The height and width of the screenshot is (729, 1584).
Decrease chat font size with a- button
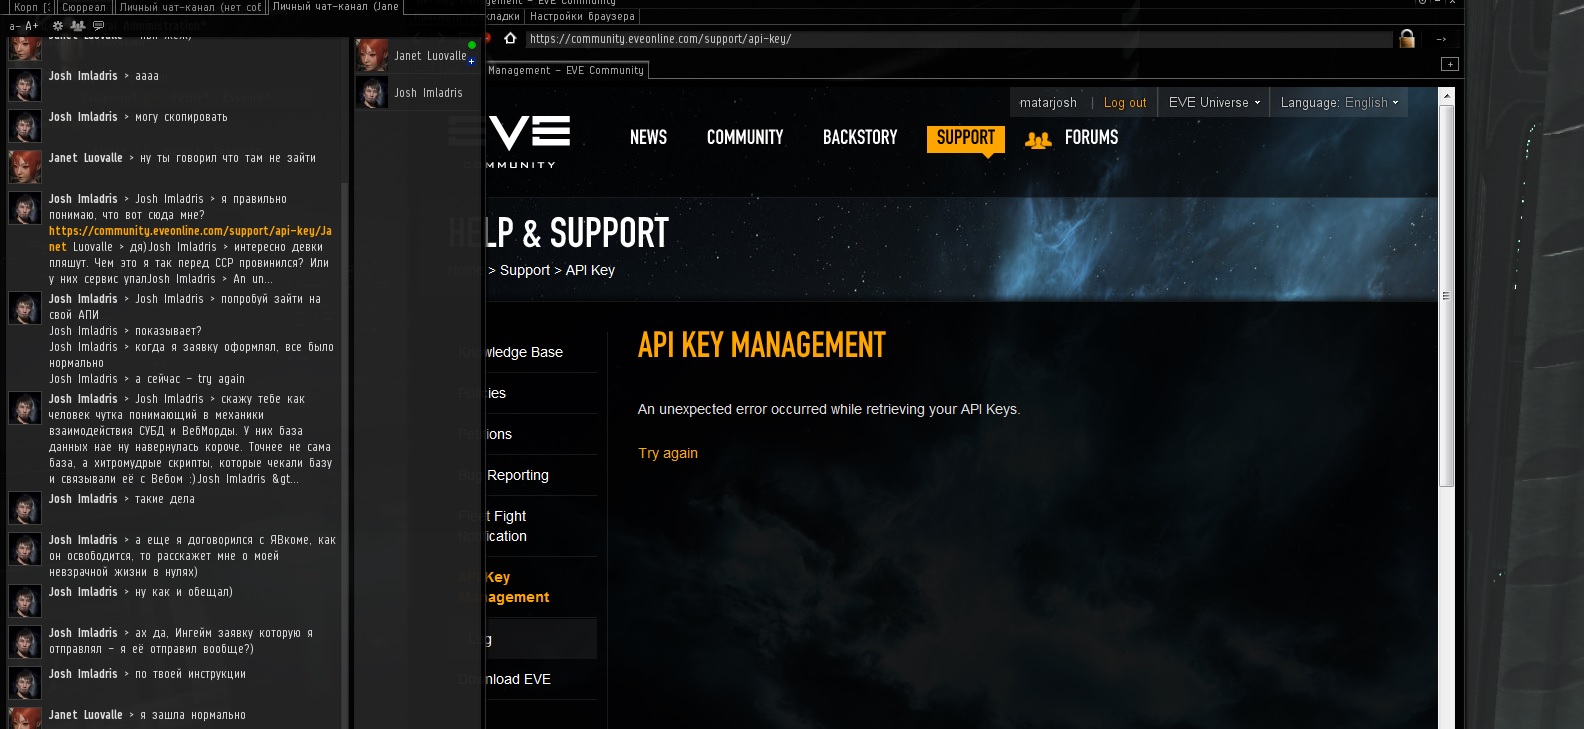tap(14, 26)
